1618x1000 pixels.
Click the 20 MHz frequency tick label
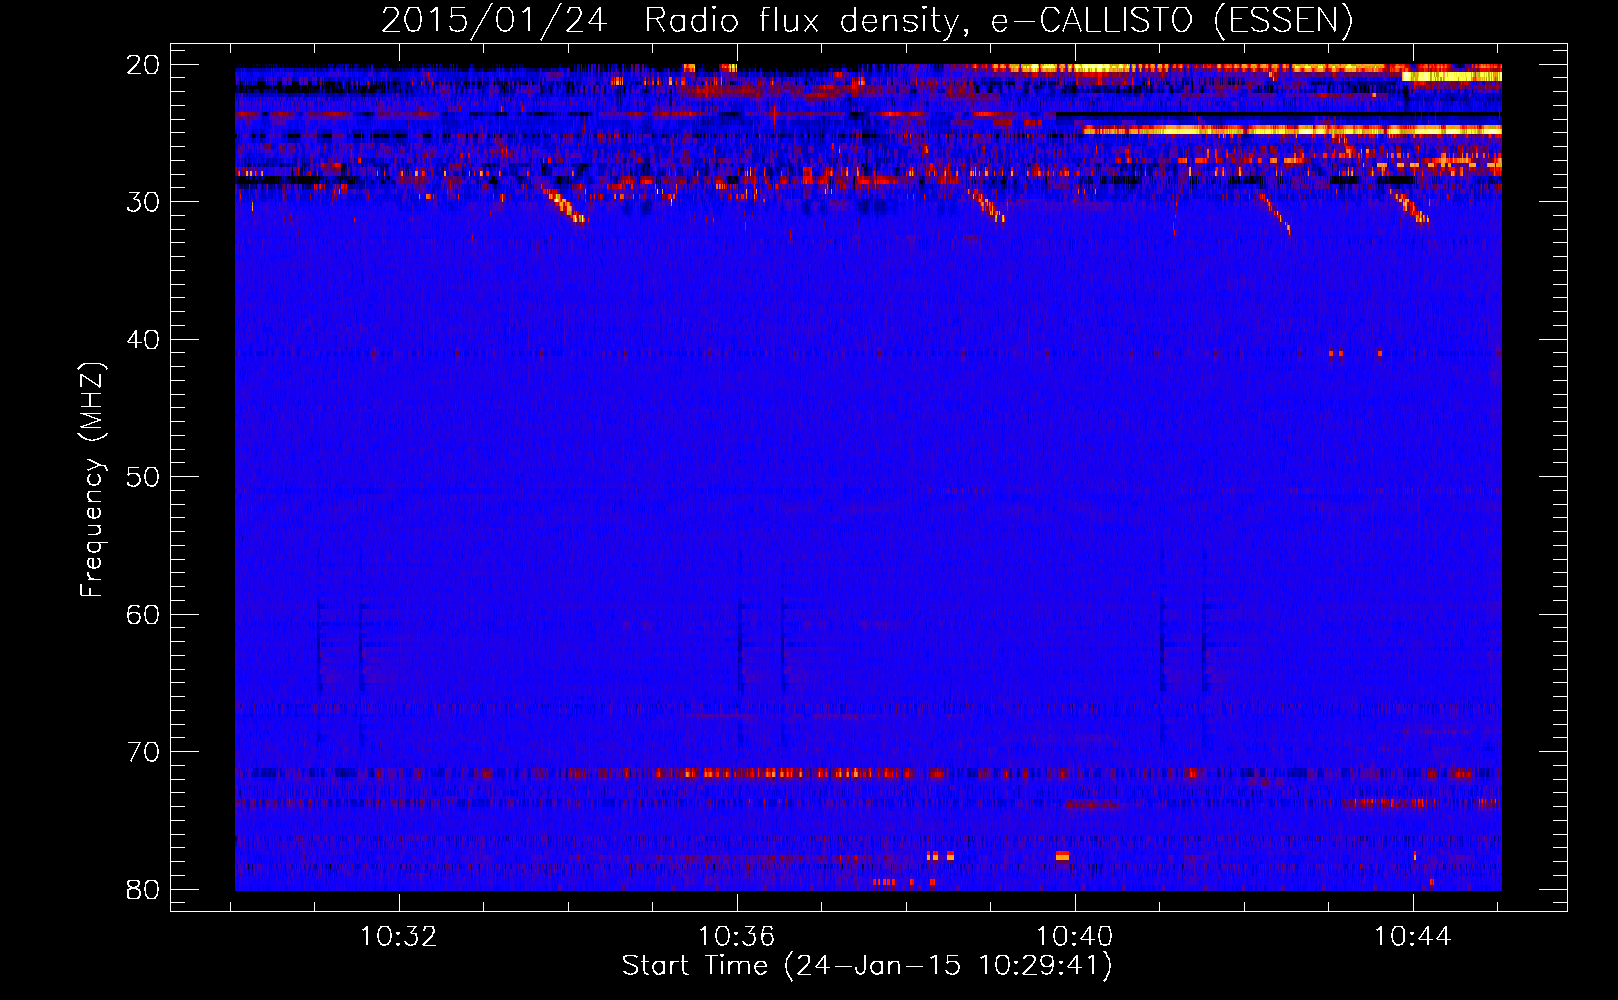coord(143,65)
